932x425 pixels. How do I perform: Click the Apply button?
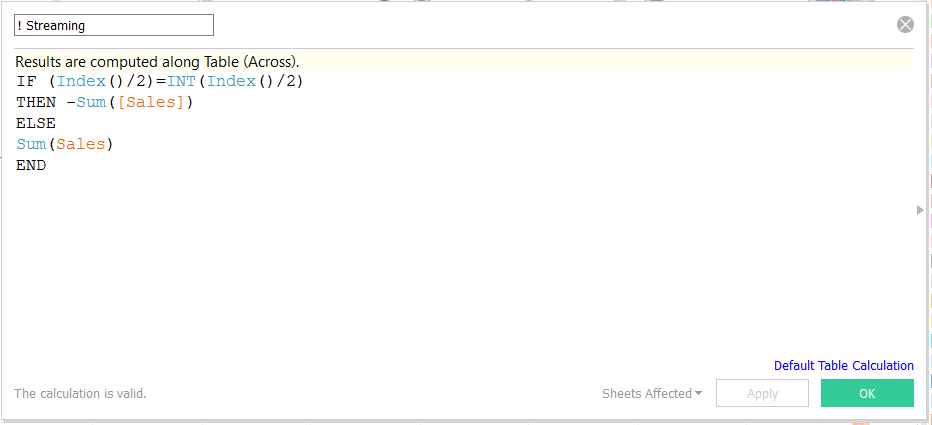(762, 394)
